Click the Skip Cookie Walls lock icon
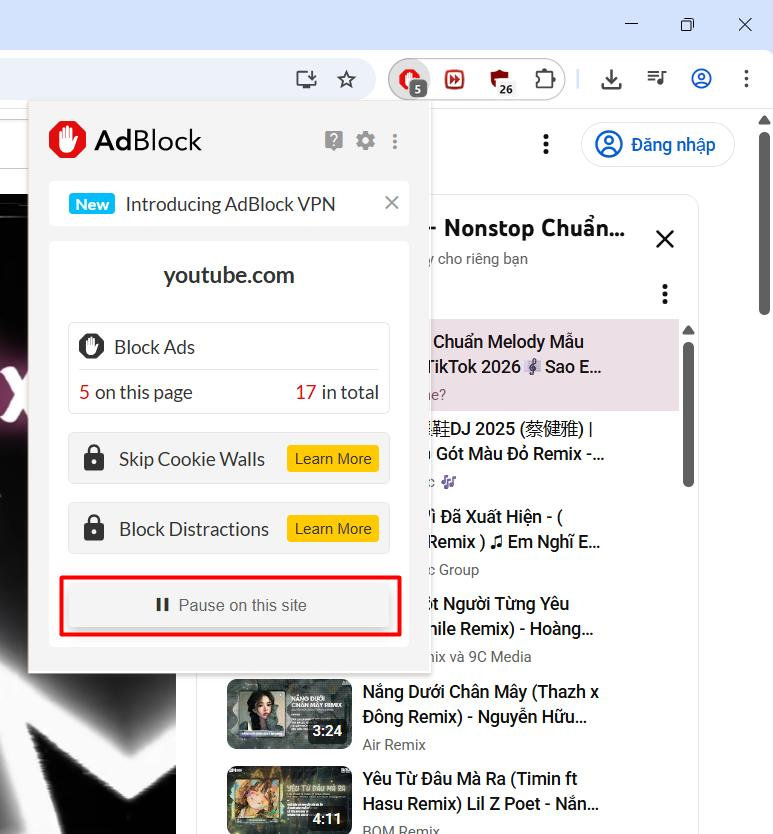Viewport: 773px width, 834px height. pos(94,457)
